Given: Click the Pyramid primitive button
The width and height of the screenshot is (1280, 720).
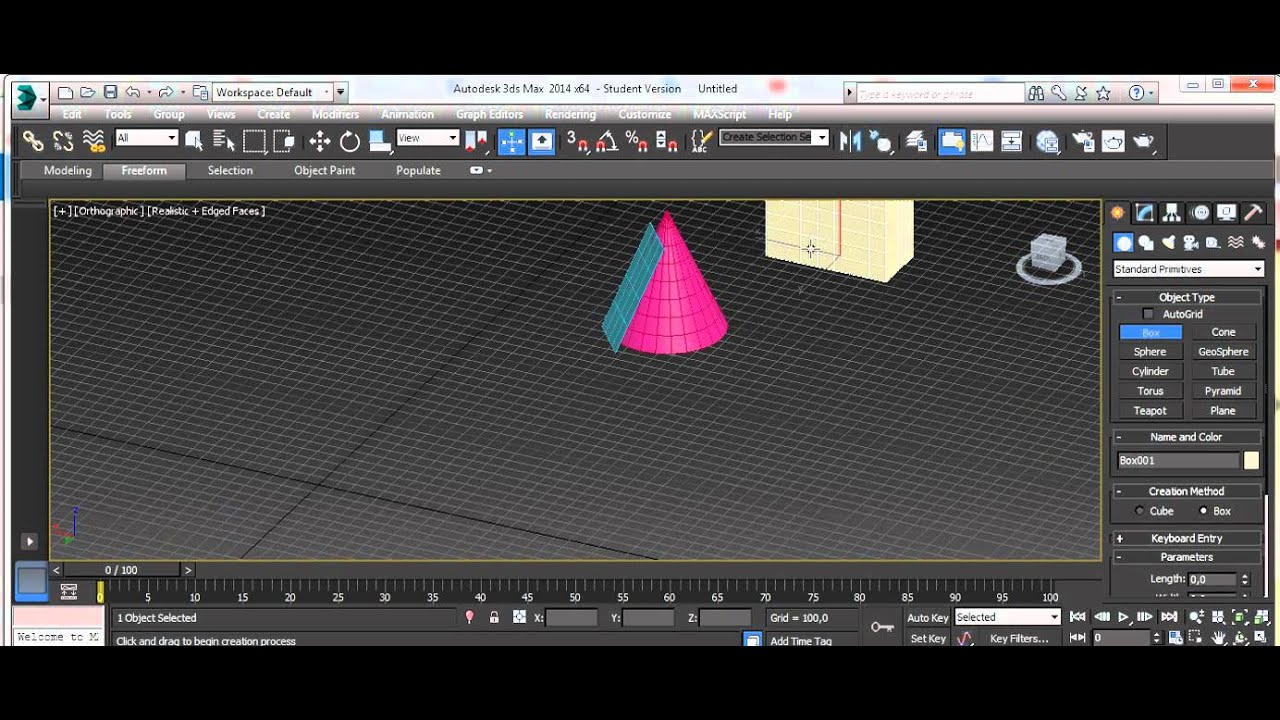Looking at the screenshot, I should click(x=1223, y=391).
